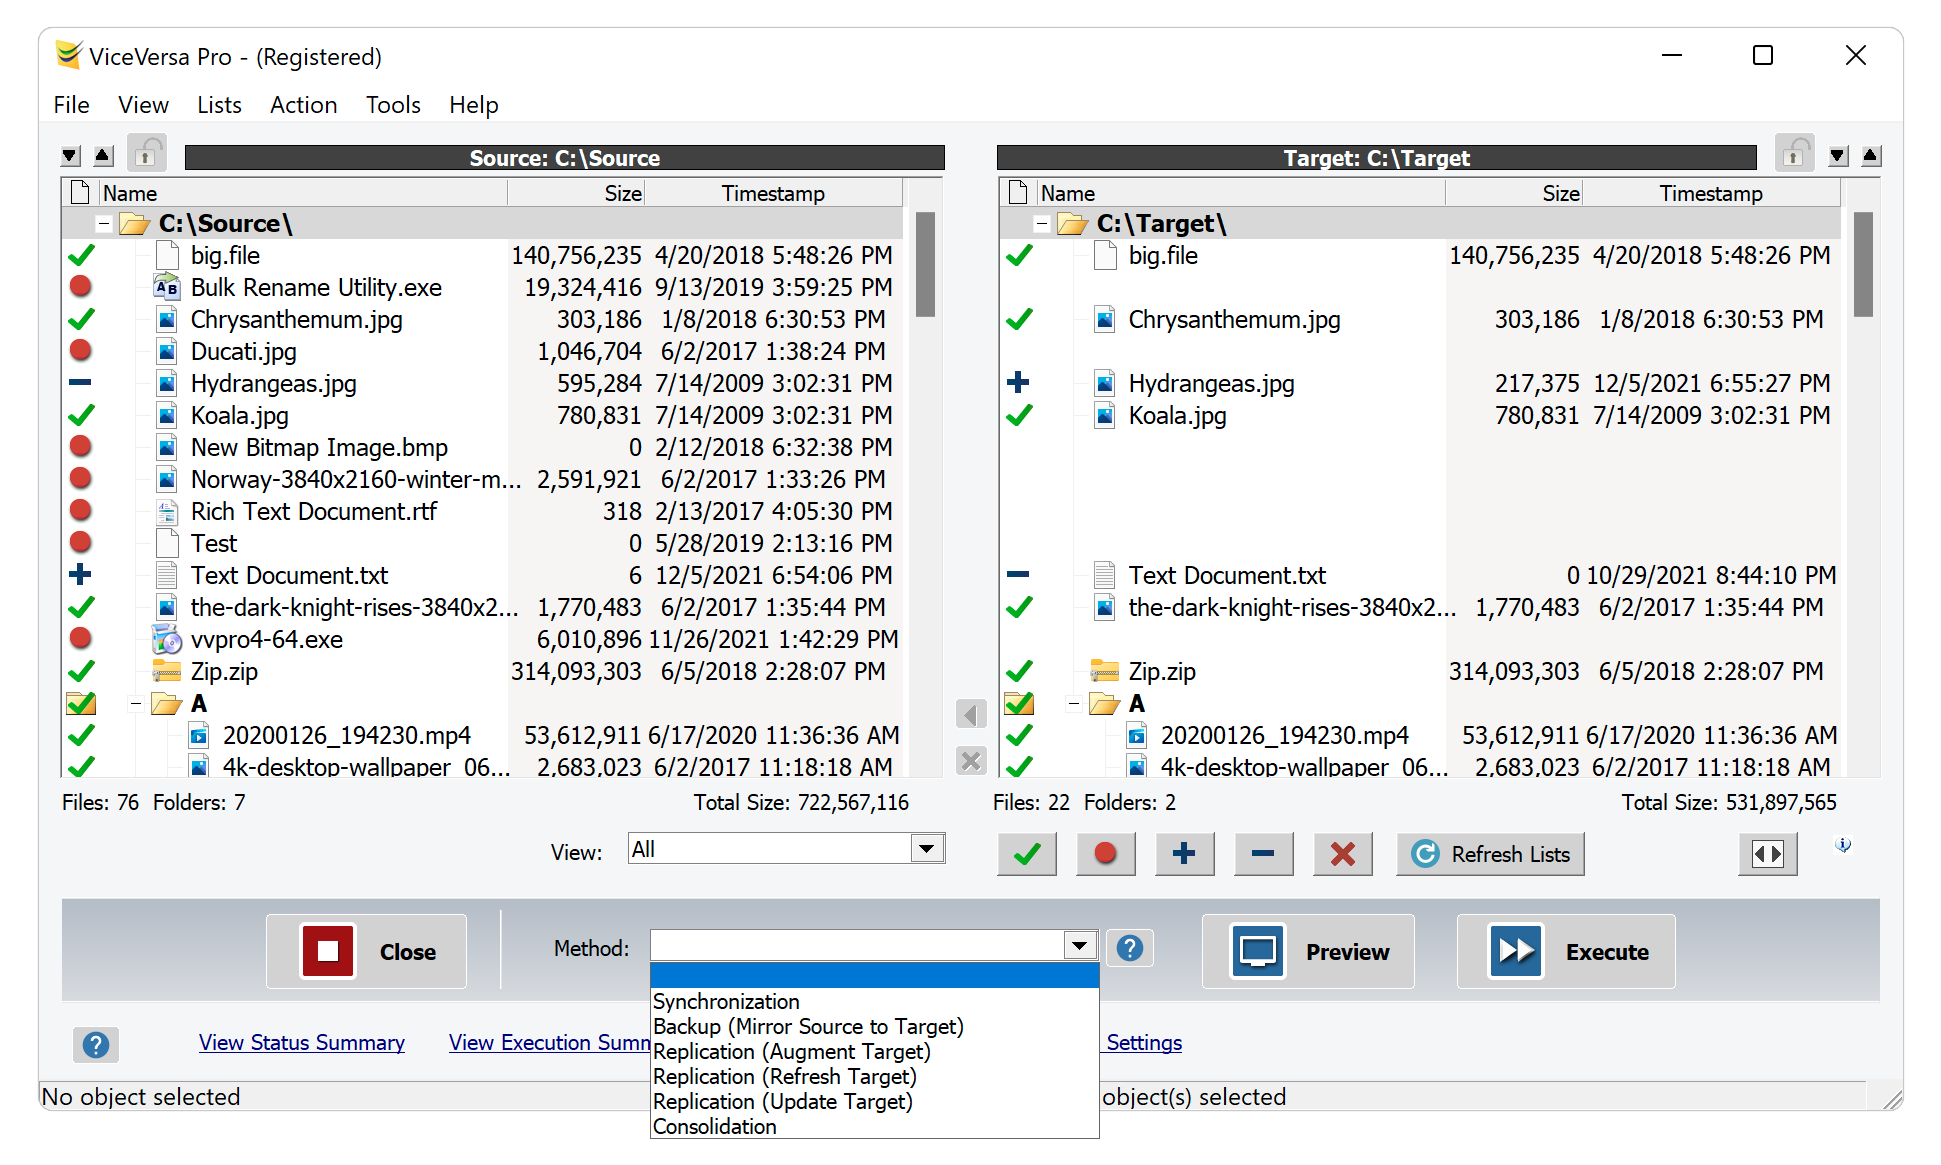Click the Target panel lock icon

(1795, 154)
